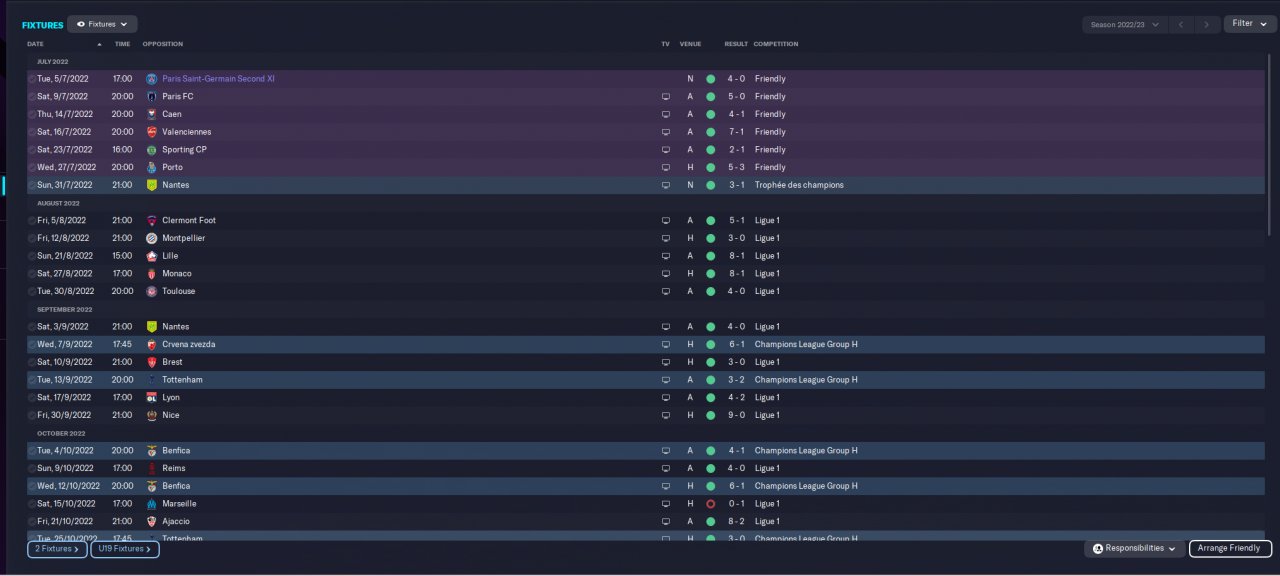The height and width of the screenshot is (576, 1280).
Task: Click the Arrange Friendly button
Action: (1230, 549)
